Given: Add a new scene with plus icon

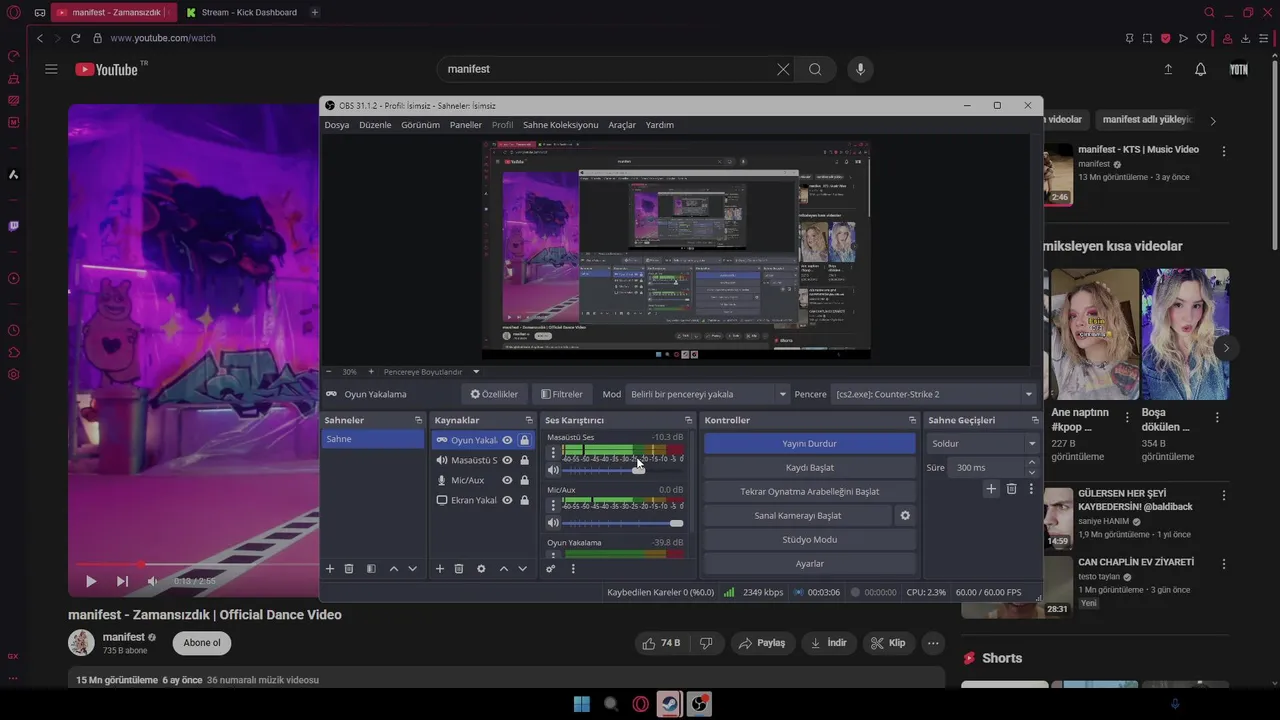Looking at the screenshot, I should (330, 569).
